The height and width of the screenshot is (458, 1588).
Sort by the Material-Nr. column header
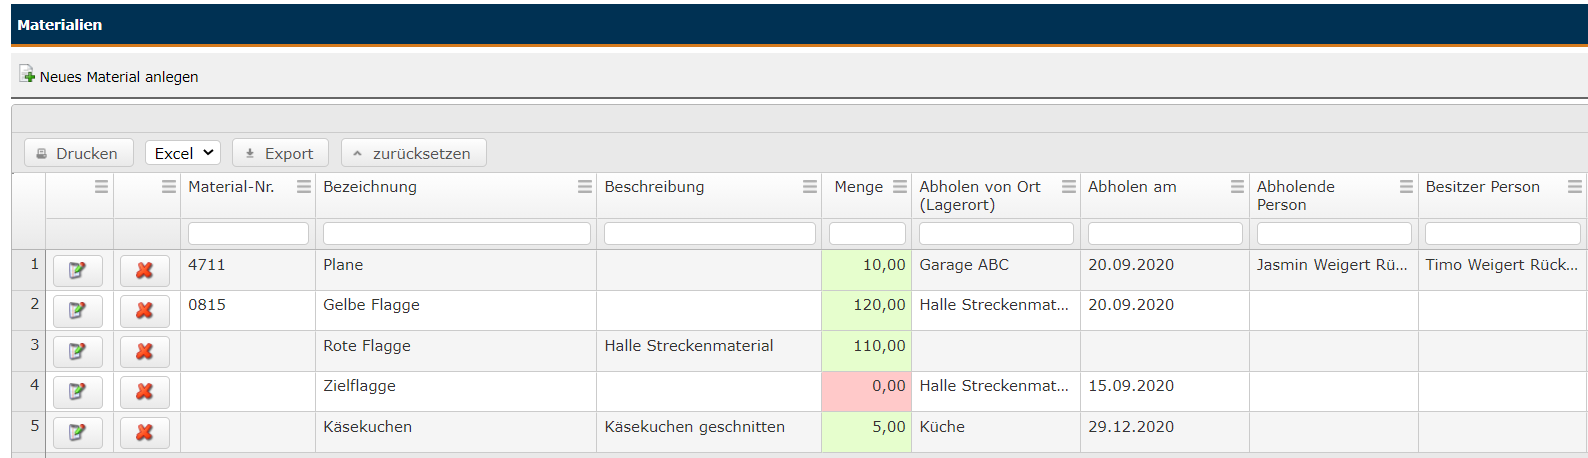(x=231, y=187)
